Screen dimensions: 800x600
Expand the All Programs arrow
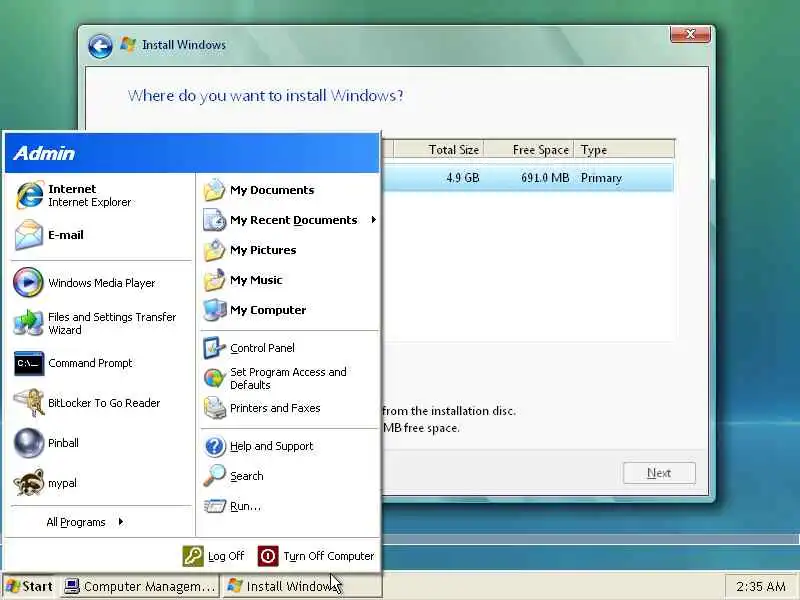coord(120,521)
